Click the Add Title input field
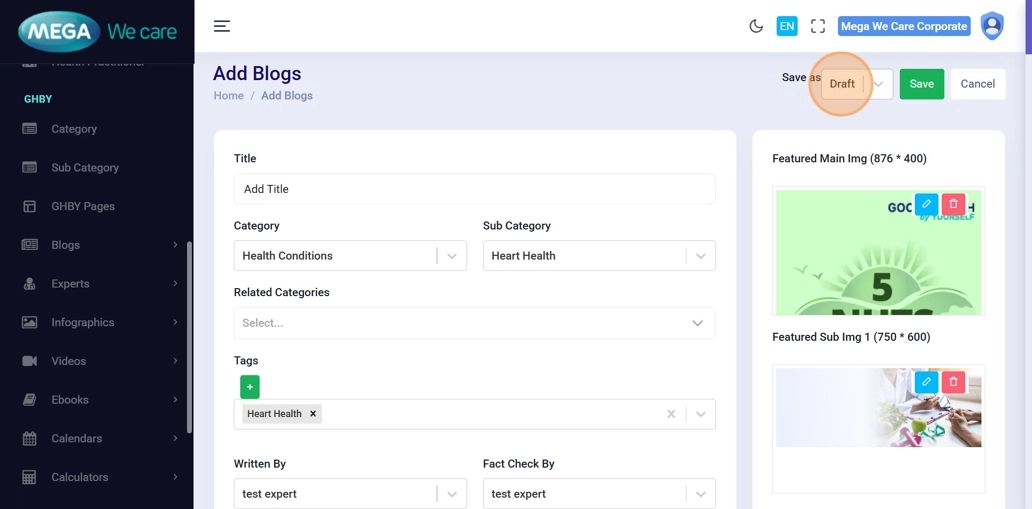This screenshot has width=1032, height=509. pyautogui.click(x=474, y=189)
